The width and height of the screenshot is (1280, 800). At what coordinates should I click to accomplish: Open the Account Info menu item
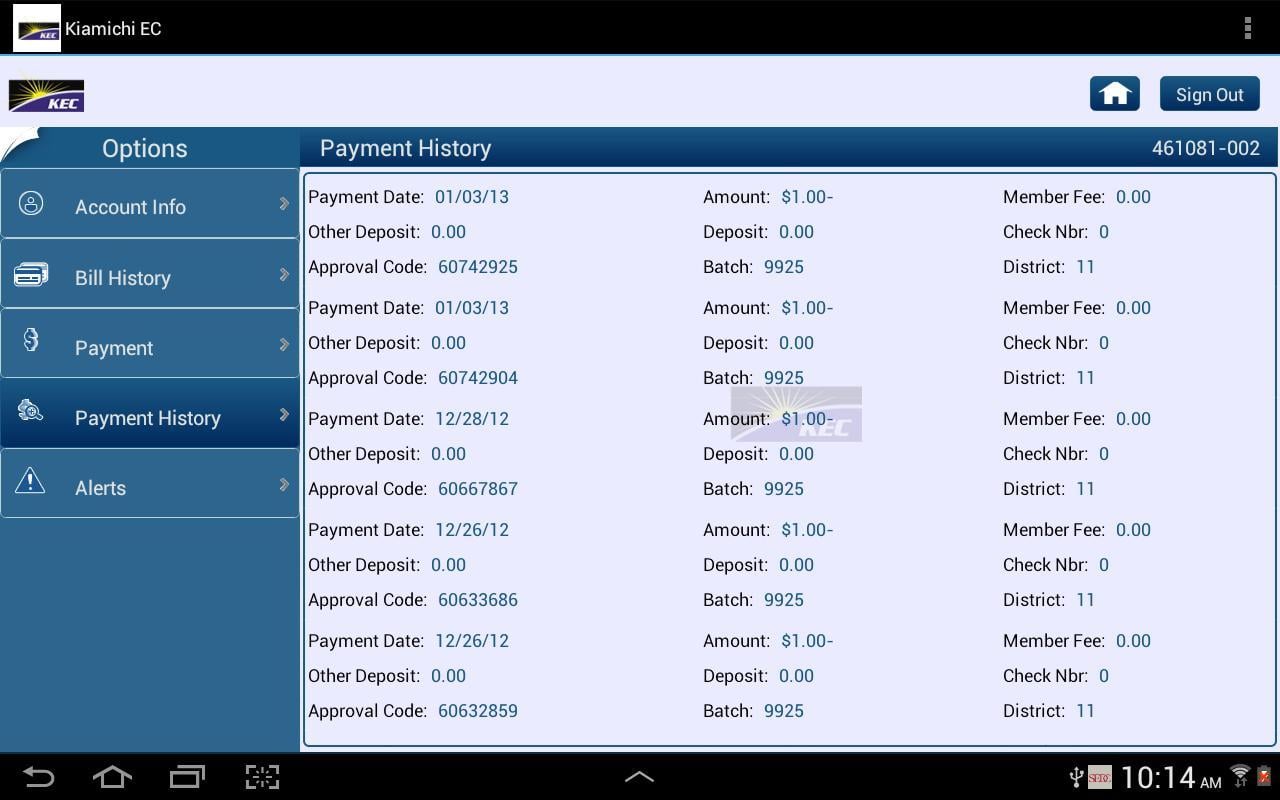coord(150,204)
